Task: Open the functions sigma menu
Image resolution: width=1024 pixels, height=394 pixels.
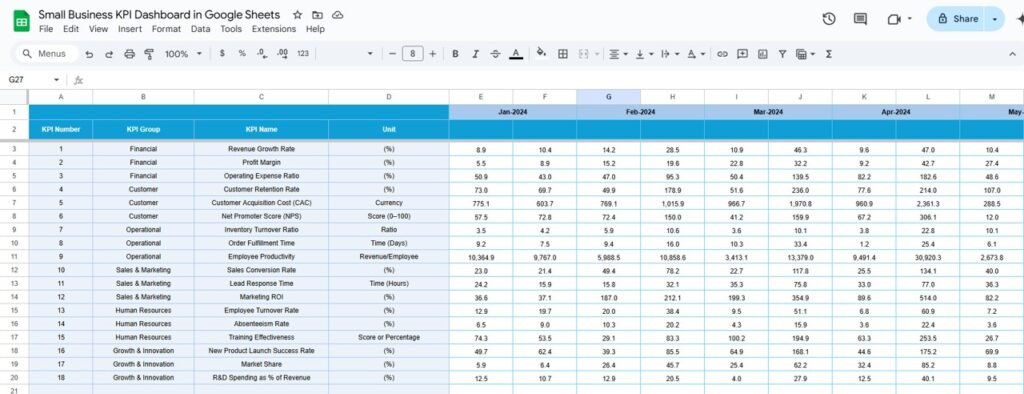Action: point(829,54)
